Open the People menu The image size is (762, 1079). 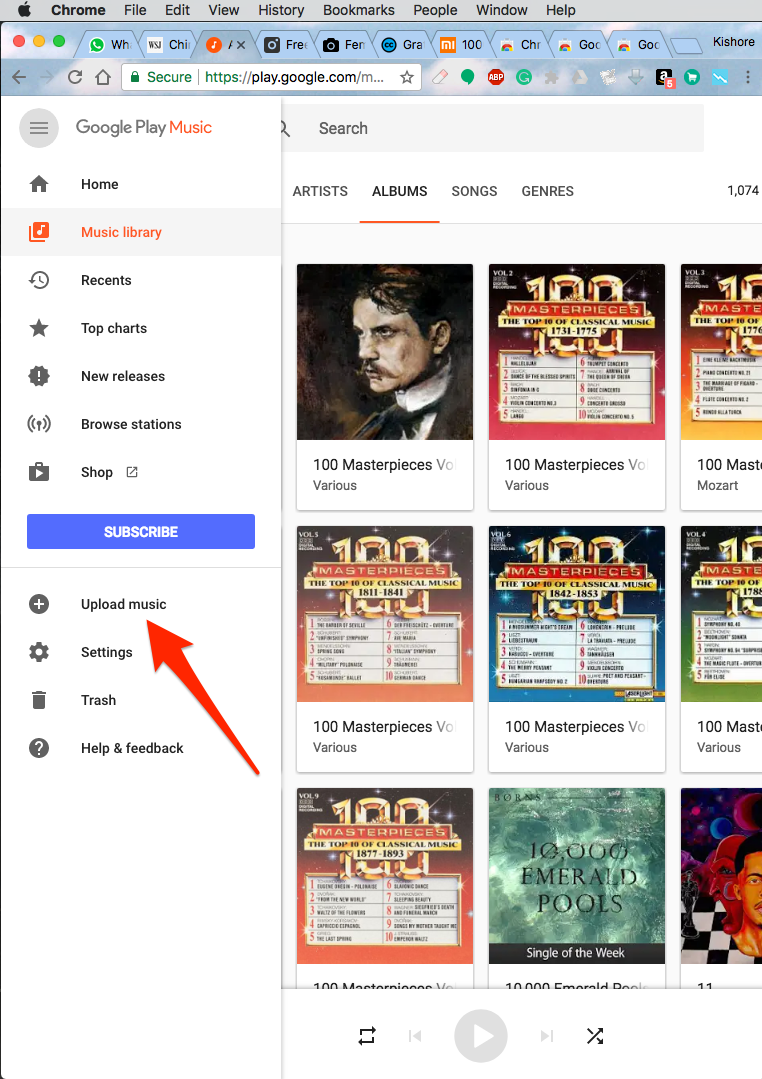point(435,10)
